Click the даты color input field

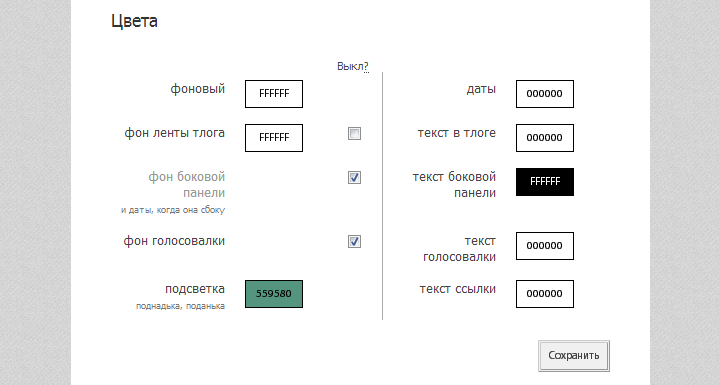tap(545, 94)
